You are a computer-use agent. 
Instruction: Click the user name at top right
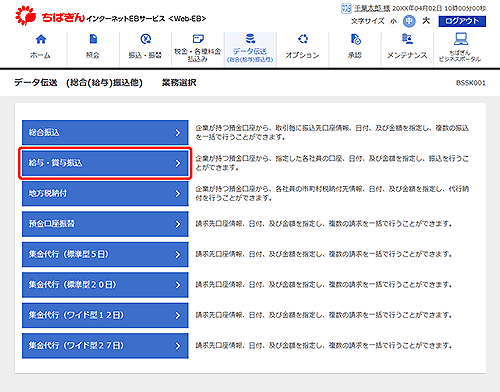[x=372, y=8]
